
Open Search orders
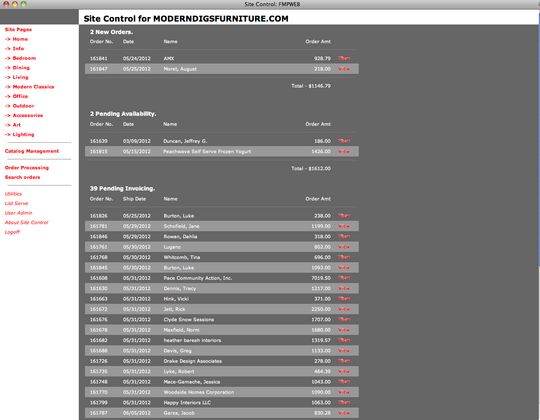point(22,177)
